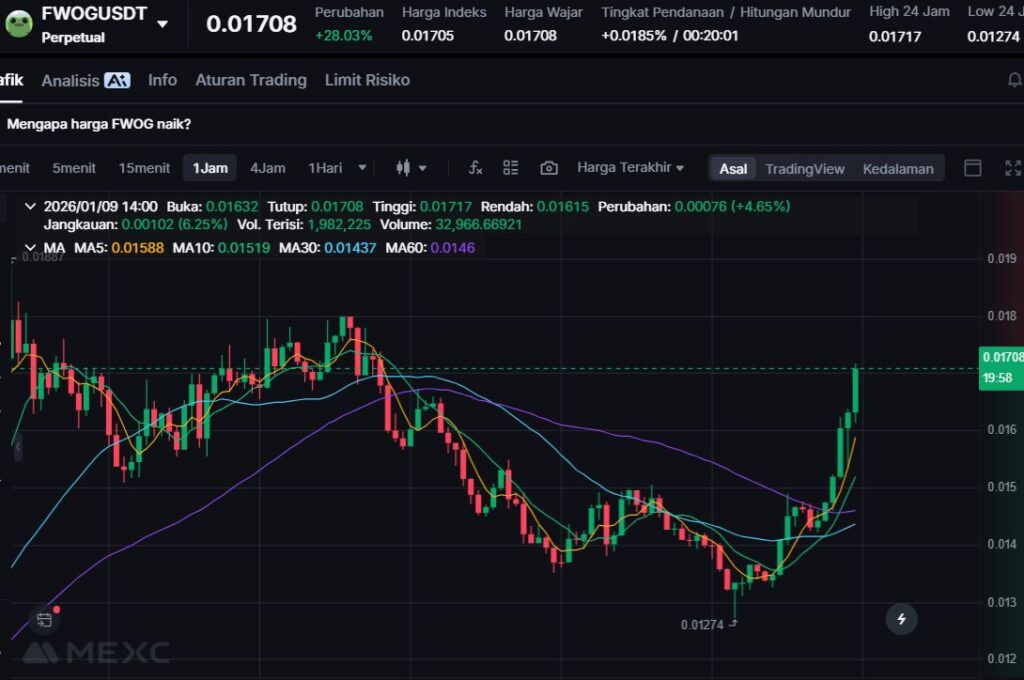Image resolution: width=1024 pixels, height=680 pixels.
Task: Click the floating window icon at bottom-left
Action: [x=44, y=619]
